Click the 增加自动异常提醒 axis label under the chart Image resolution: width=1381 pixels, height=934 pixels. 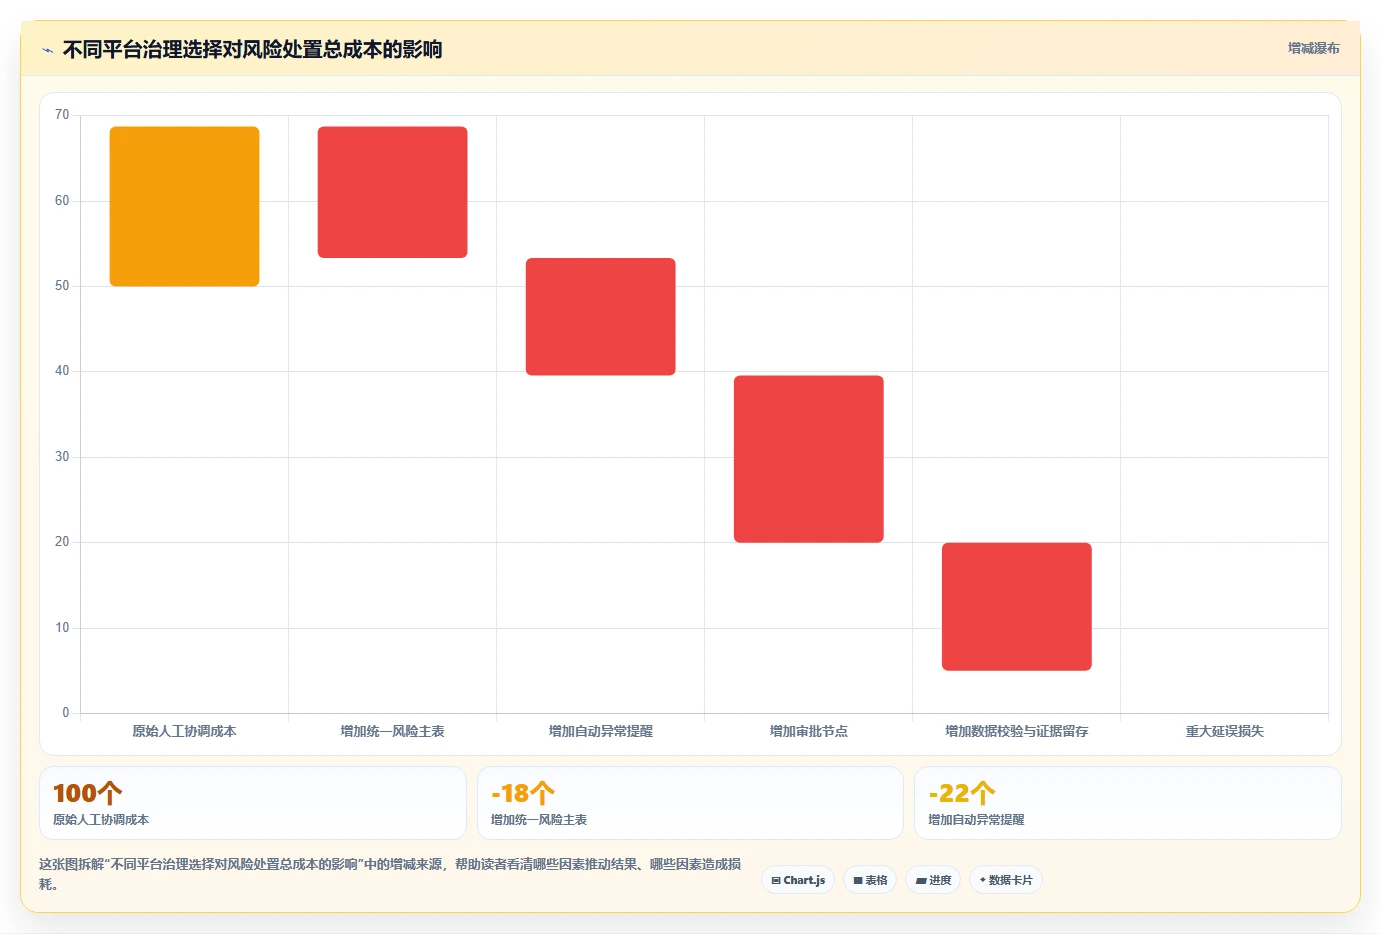pos(601,731)
